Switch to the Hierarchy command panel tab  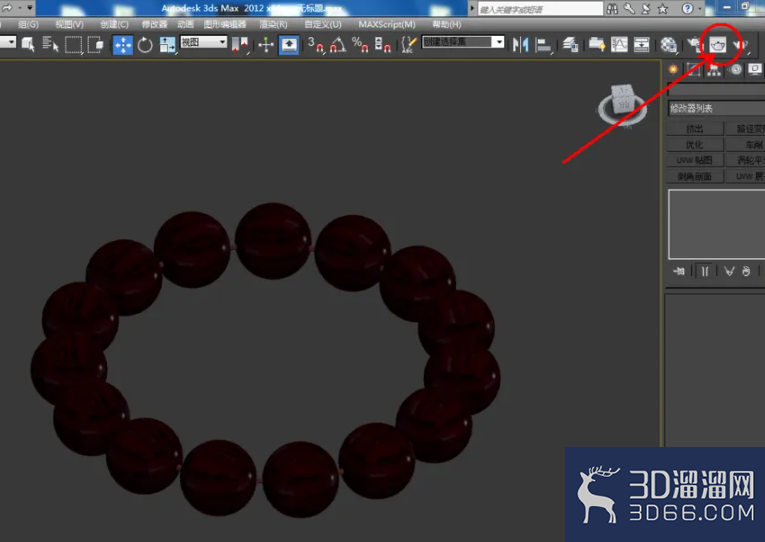(x=714, y=69)
